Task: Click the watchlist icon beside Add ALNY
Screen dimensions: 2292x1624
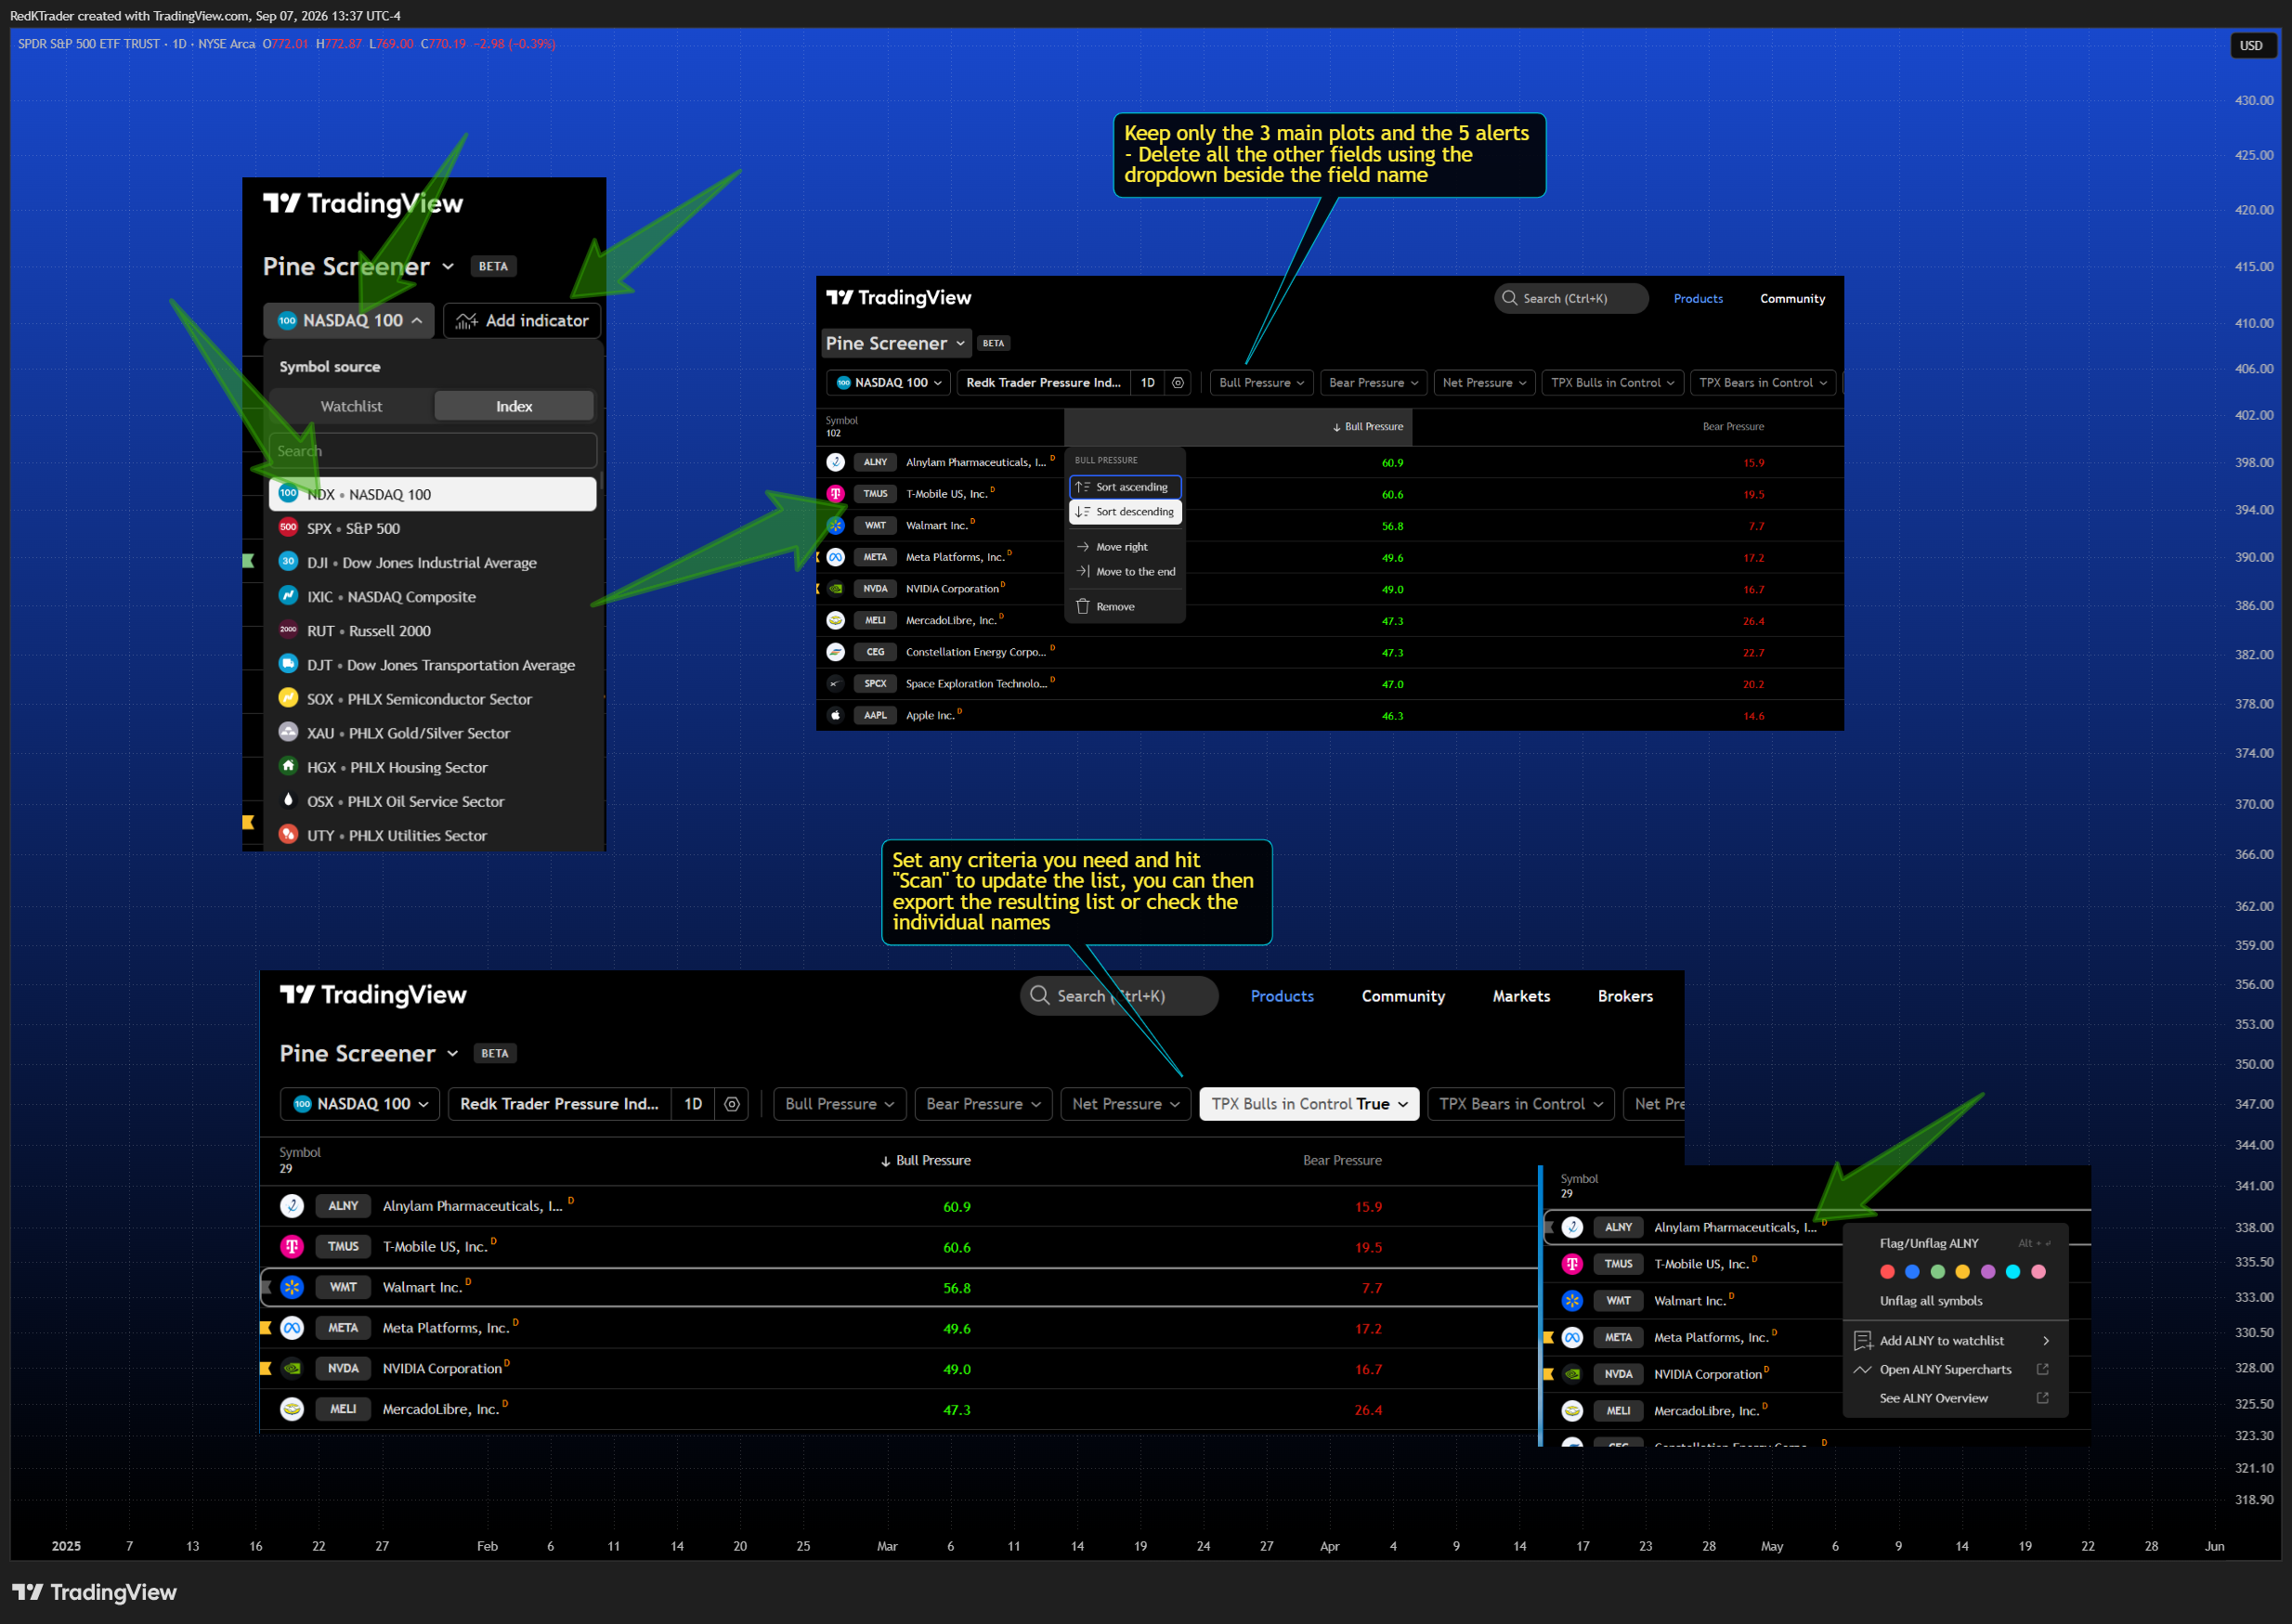Action: tap(1863, 1340)
